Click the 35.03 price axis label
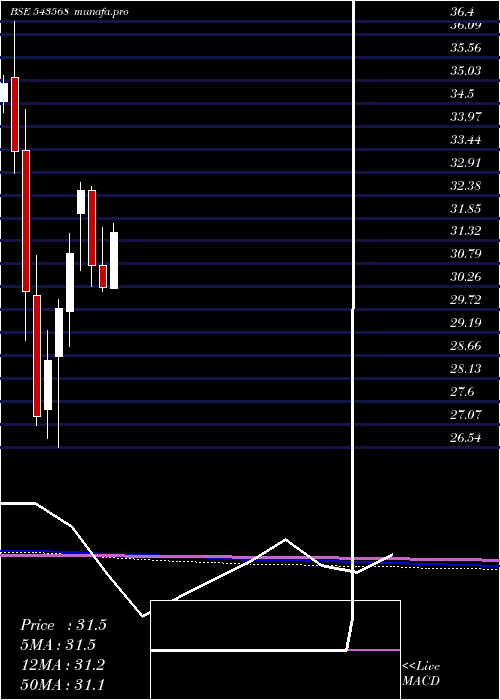 click(x=466, y=71)
